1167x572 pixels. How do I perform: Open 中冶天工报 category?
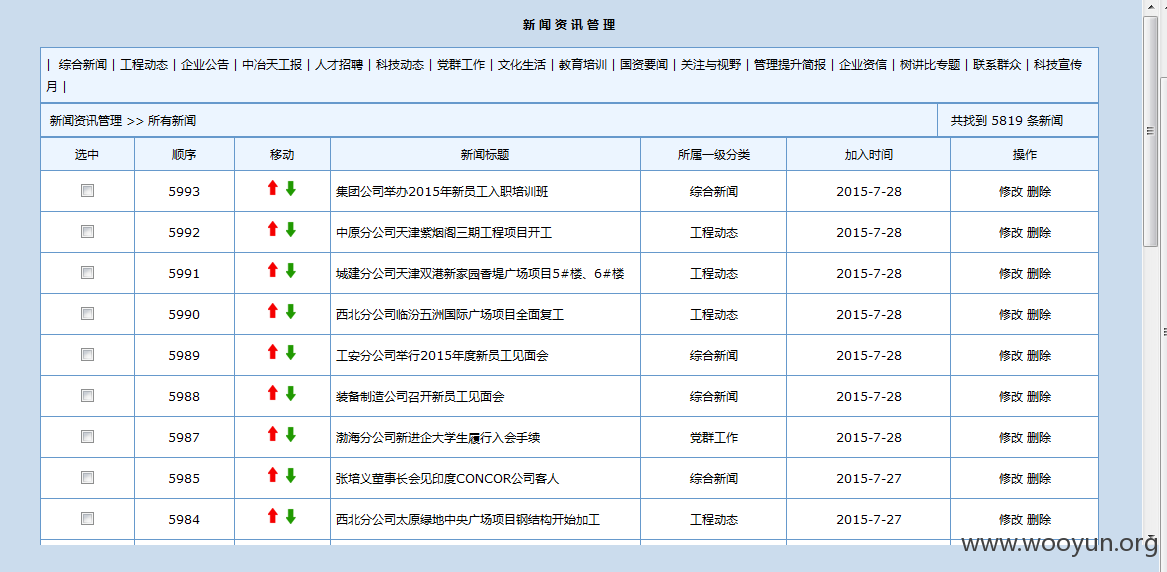click(272, 65)
